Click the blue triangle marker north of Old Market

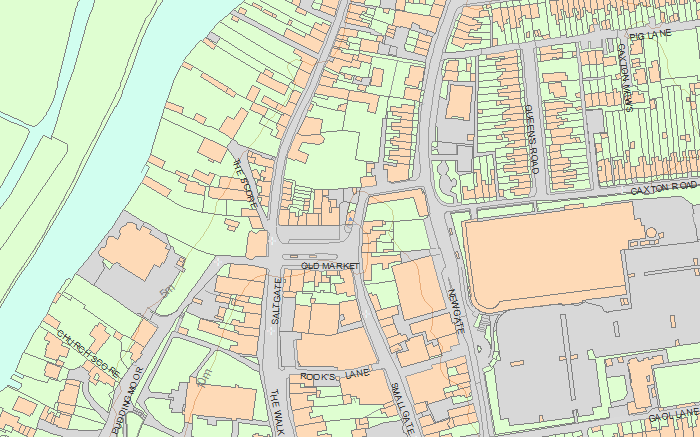tap(351, 219)
